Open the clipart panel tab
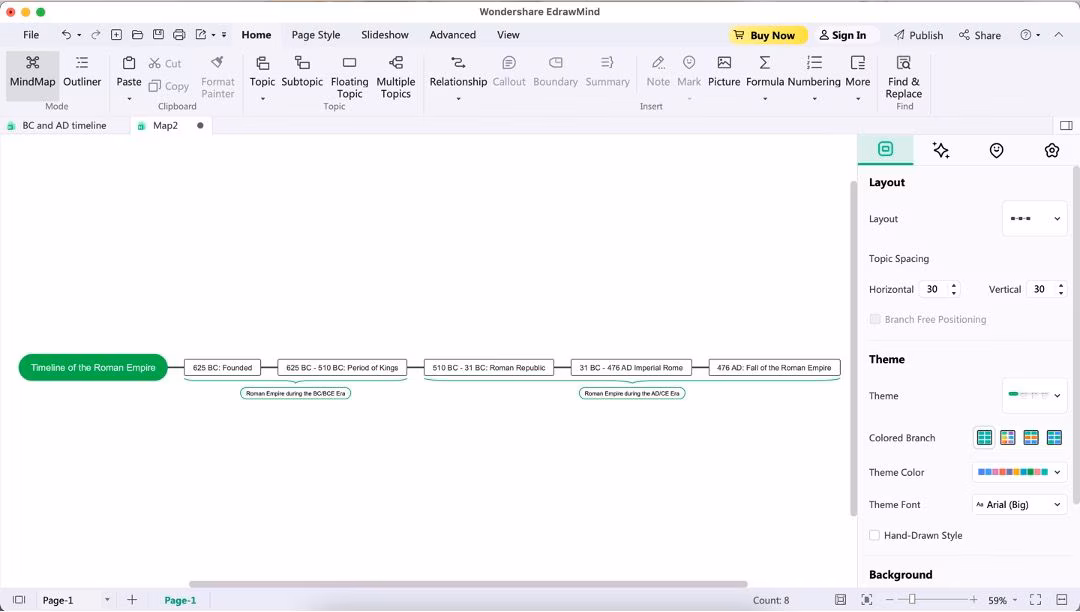The height and width of the screenshot is (612, 1080). (1052, 150)
